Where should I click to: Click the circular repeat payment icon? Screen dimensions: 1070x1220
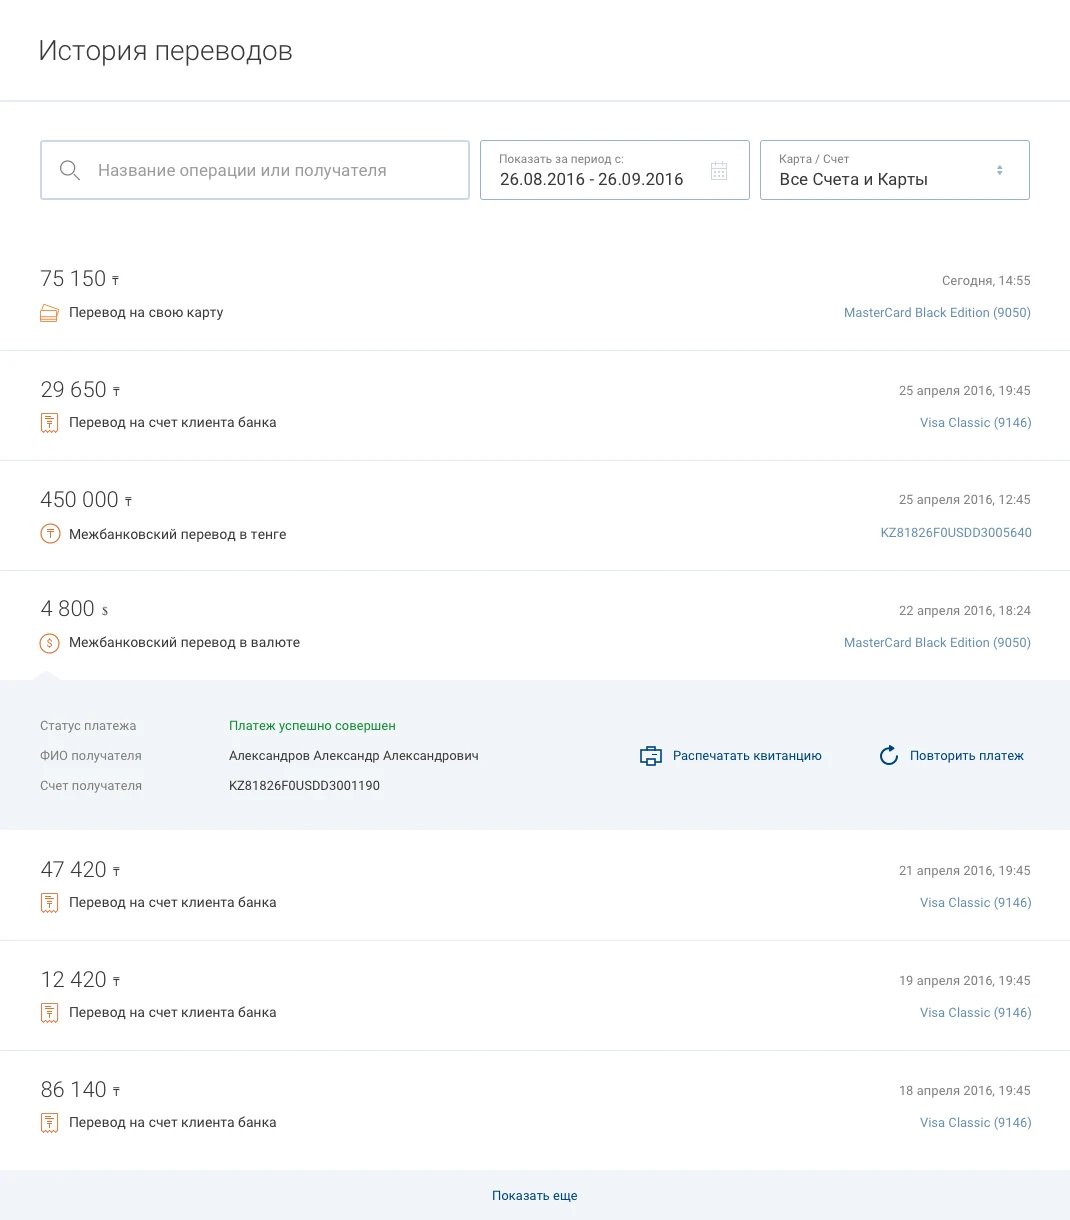point(888,756)
